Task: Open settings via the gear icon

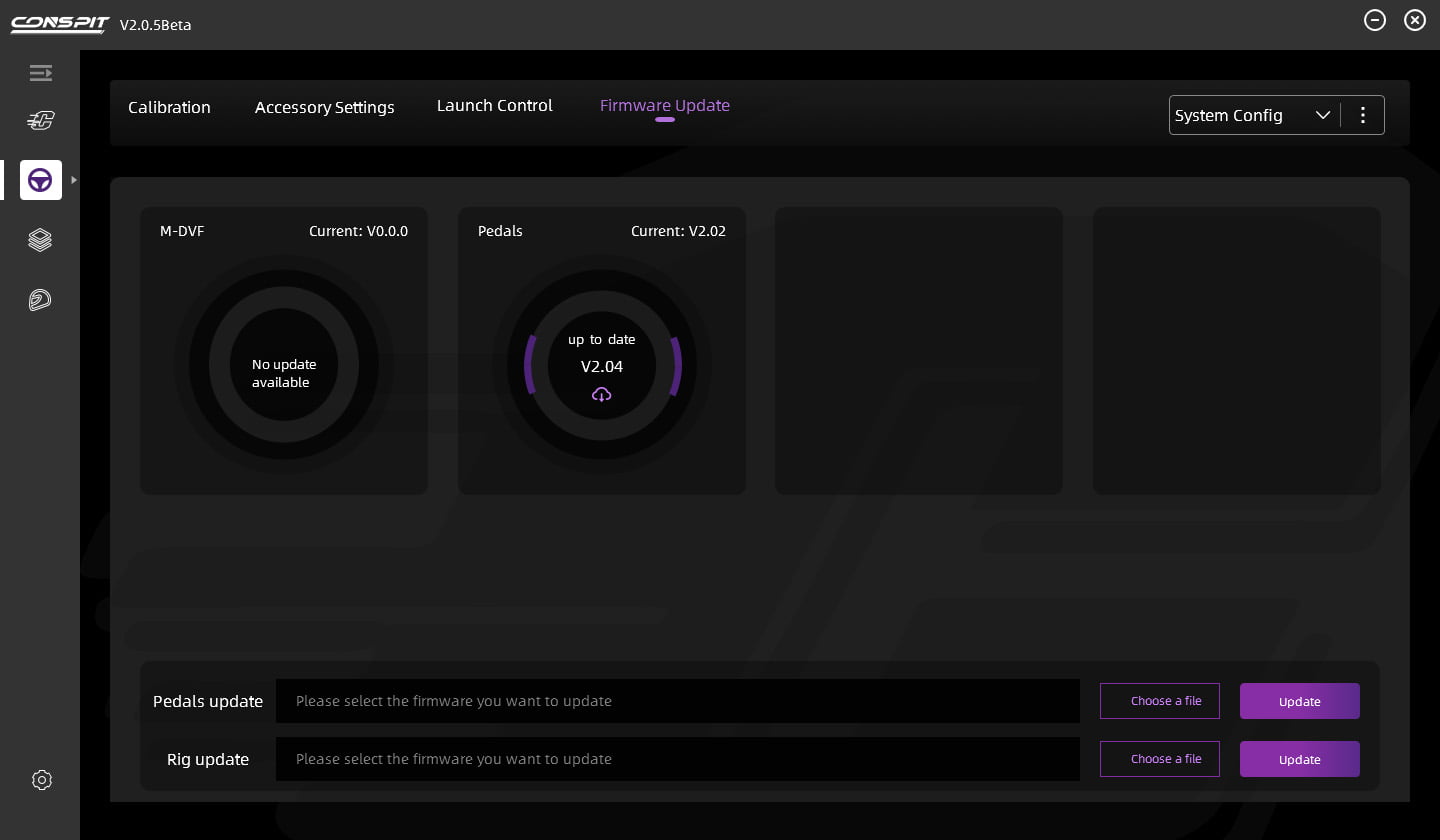Action: 41,780
